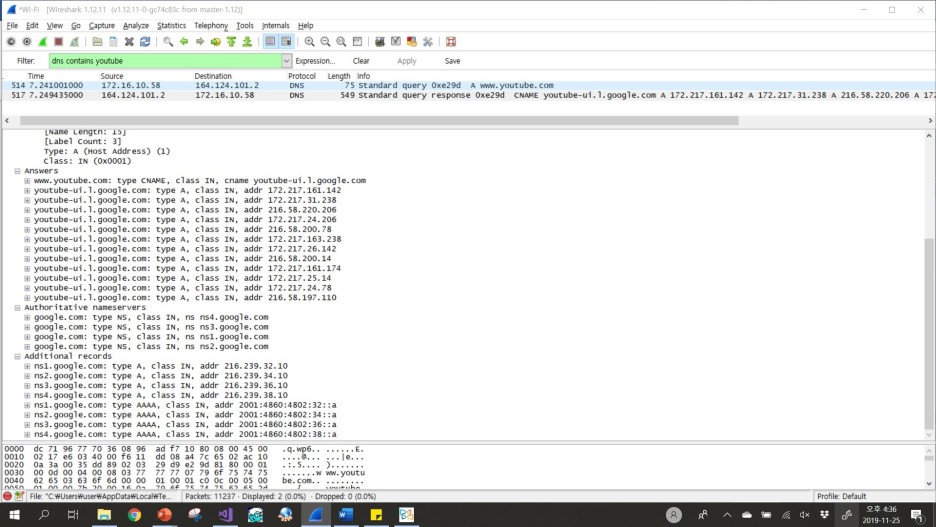Toggle auto scroll in live capture
Image resolution: width=936 pixels, height=527 pixels.
coord(286,42)
